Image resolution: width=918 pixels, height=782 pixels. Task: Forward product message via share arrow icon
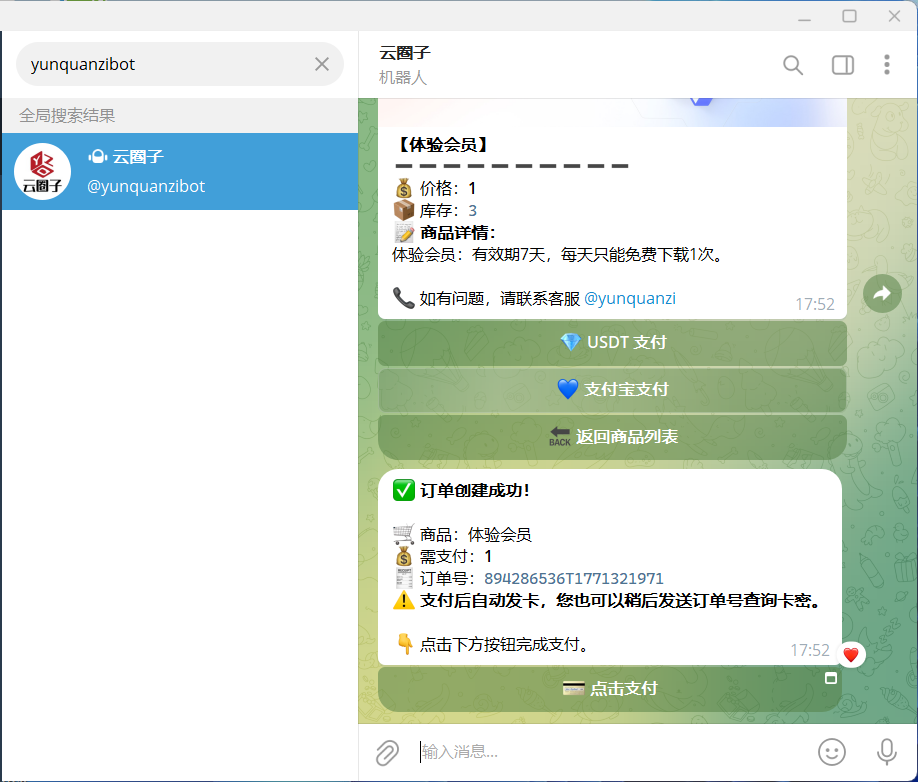pos(881,293)
